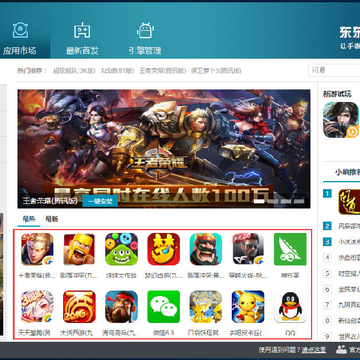Open the 天天酷跑 anime girl icon
Screen dimensions: 360x360
[37, 307]
